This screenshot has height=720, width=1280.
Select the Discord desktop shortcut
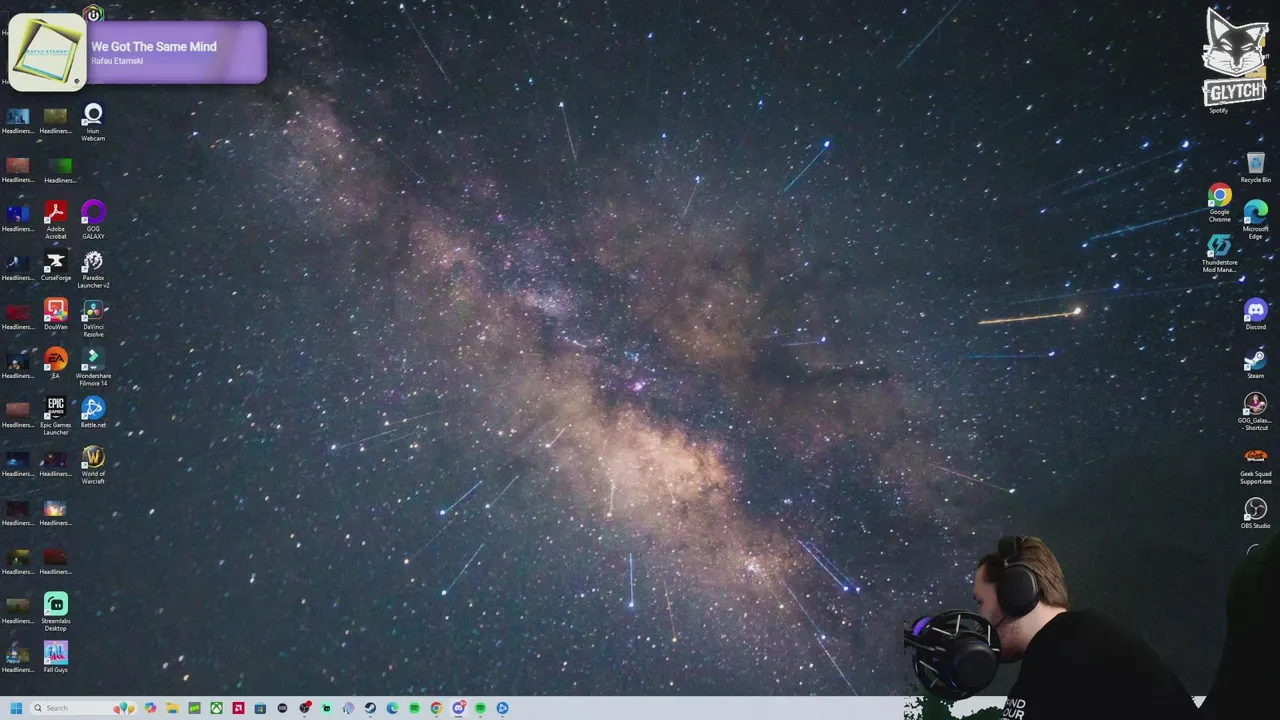click(x=1255, y=315)
